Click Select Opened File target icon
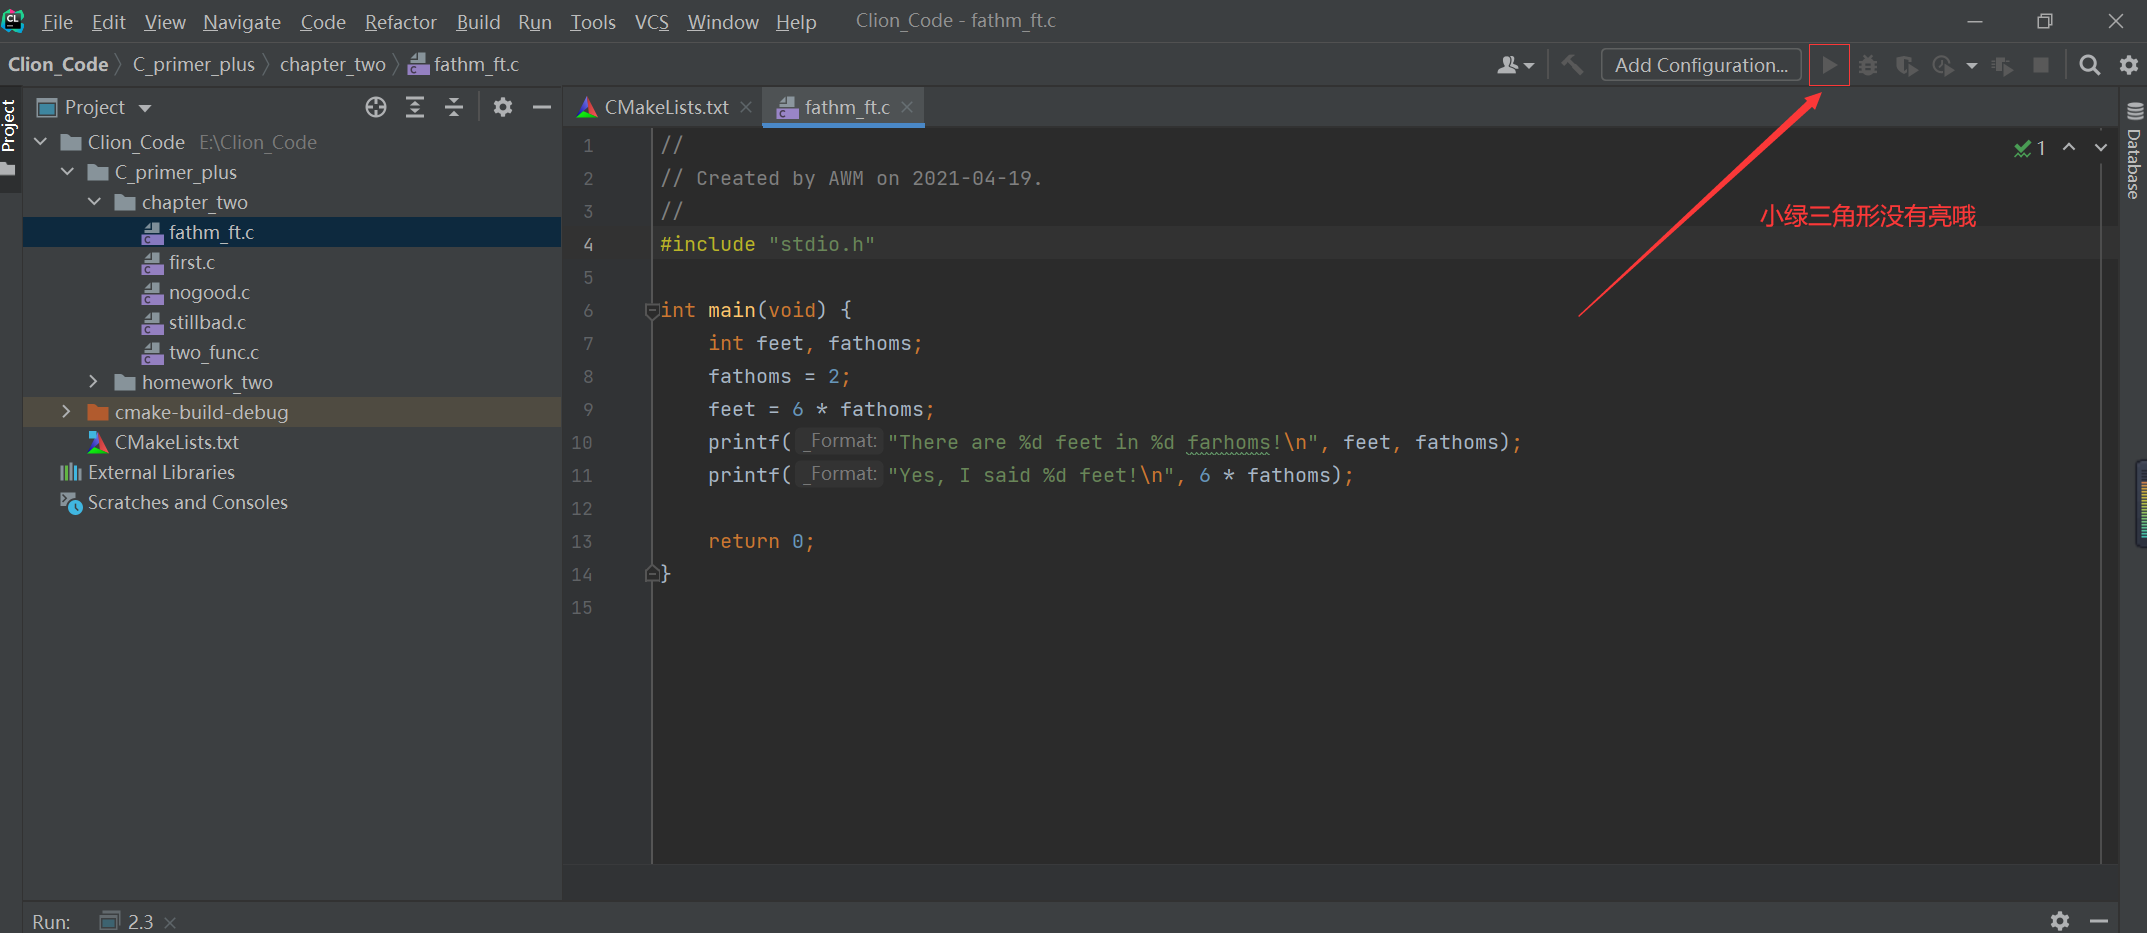Image resolution: width=2147 pixels, height=933 pixels. (376, 107)
